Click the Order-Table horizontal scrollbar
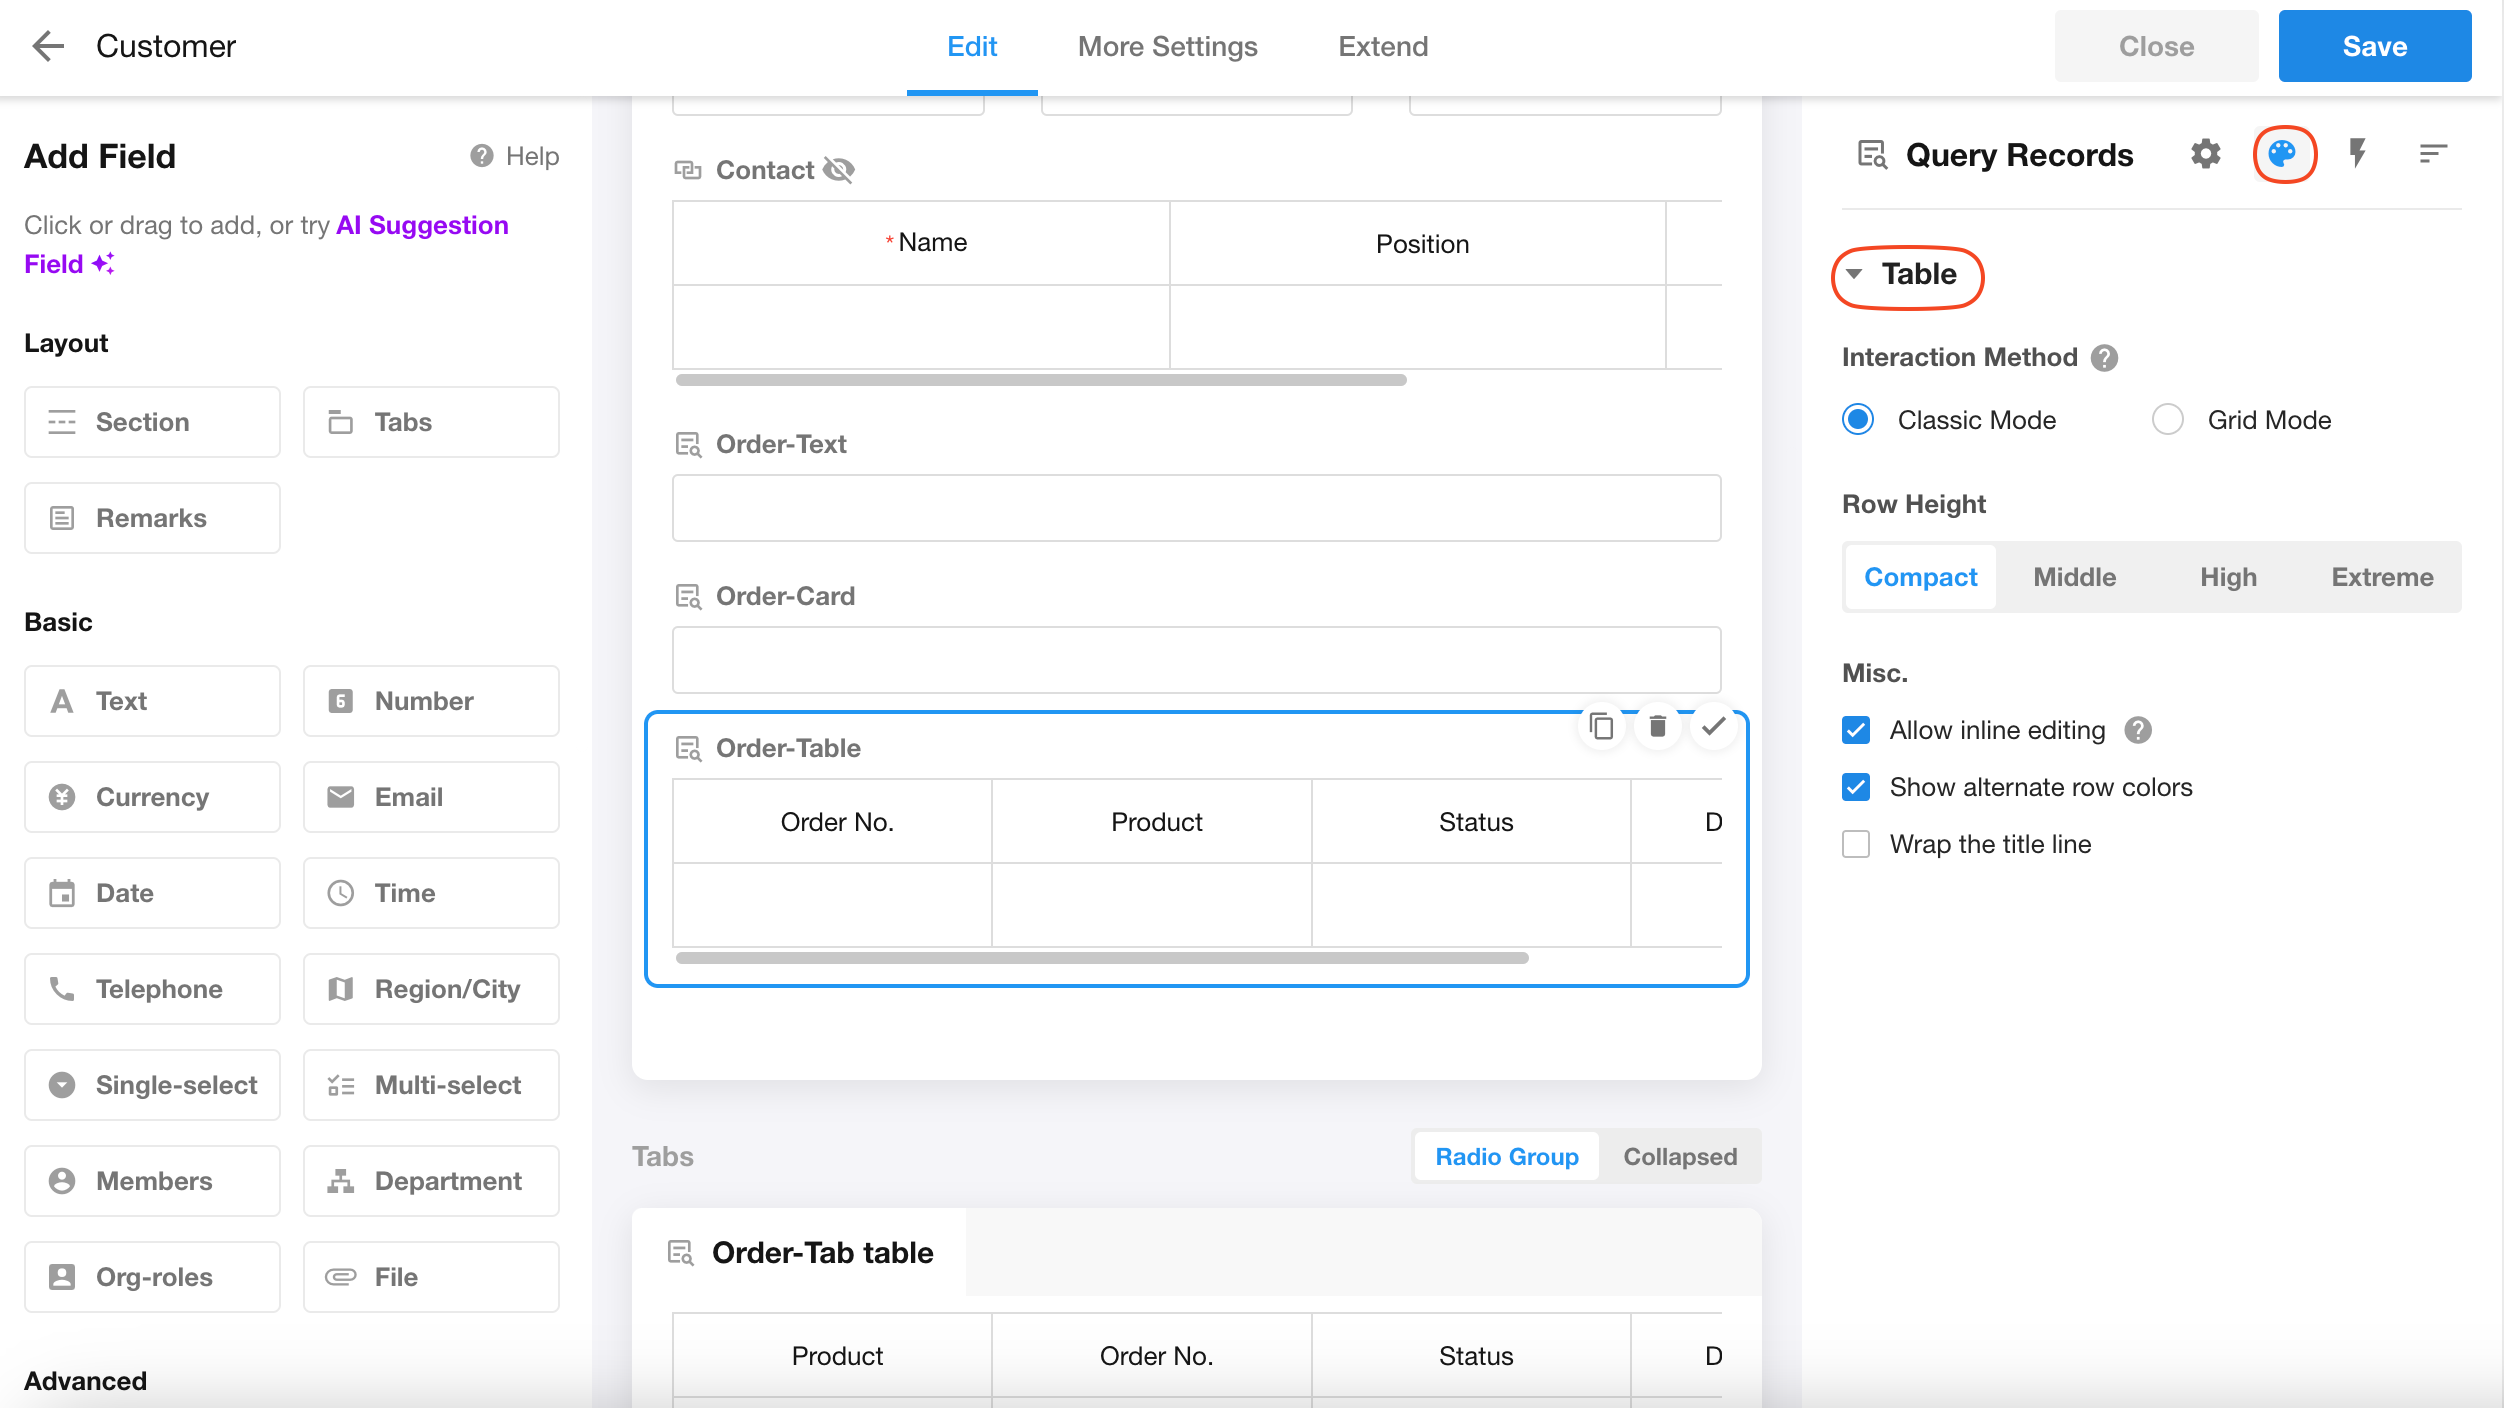 click(x=1101, y=958)
